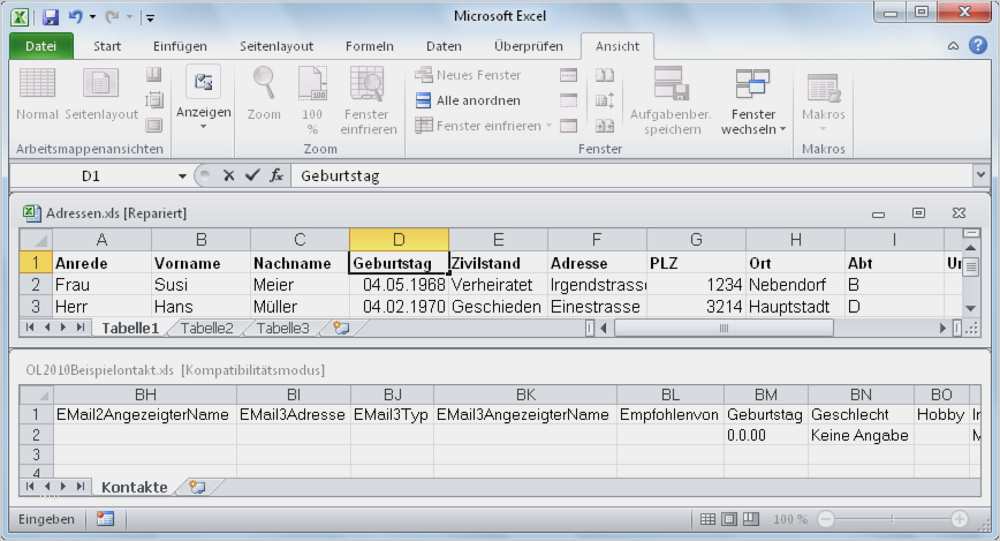The height and width of the screenshot is (541, 1000).
Task: Select Normal view button in status bar
Action: 708,519
